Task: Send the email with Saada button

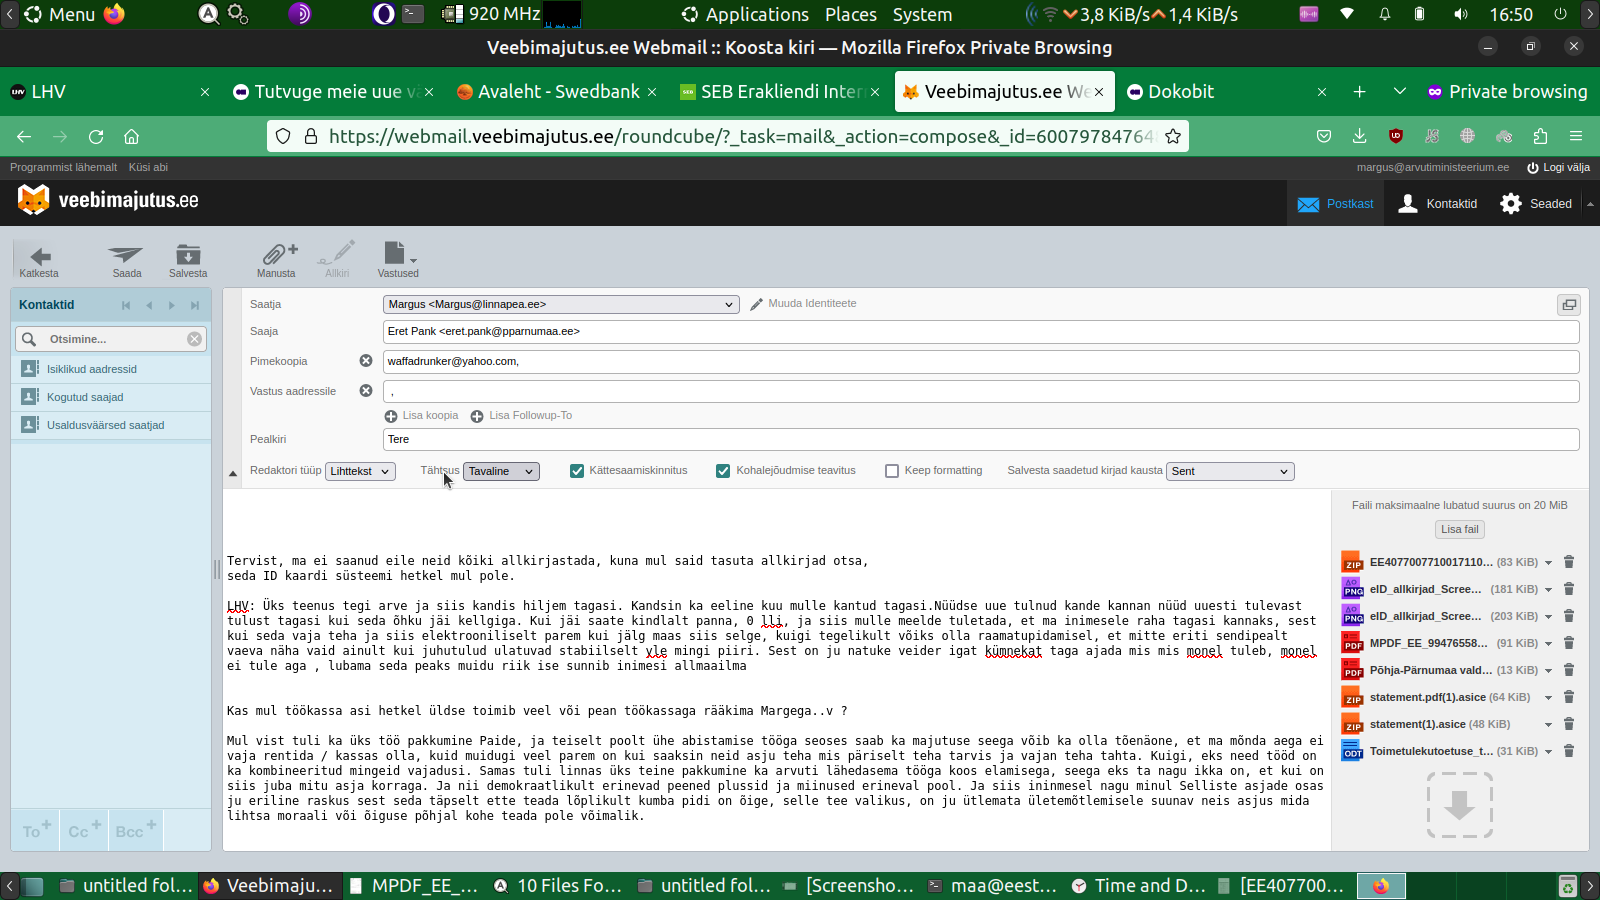Action: point(127,261)
